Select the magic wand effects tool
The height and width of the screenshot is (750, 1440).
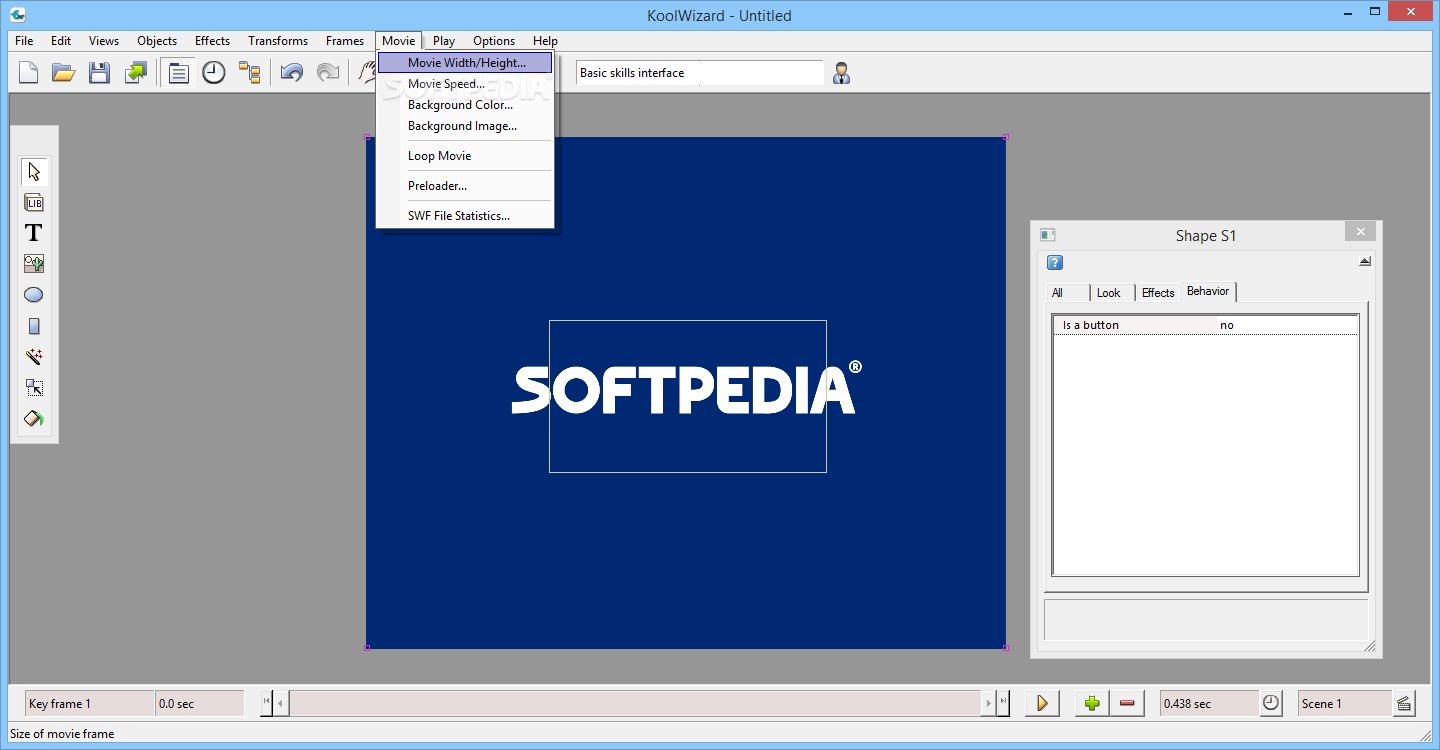coord(34,357)
